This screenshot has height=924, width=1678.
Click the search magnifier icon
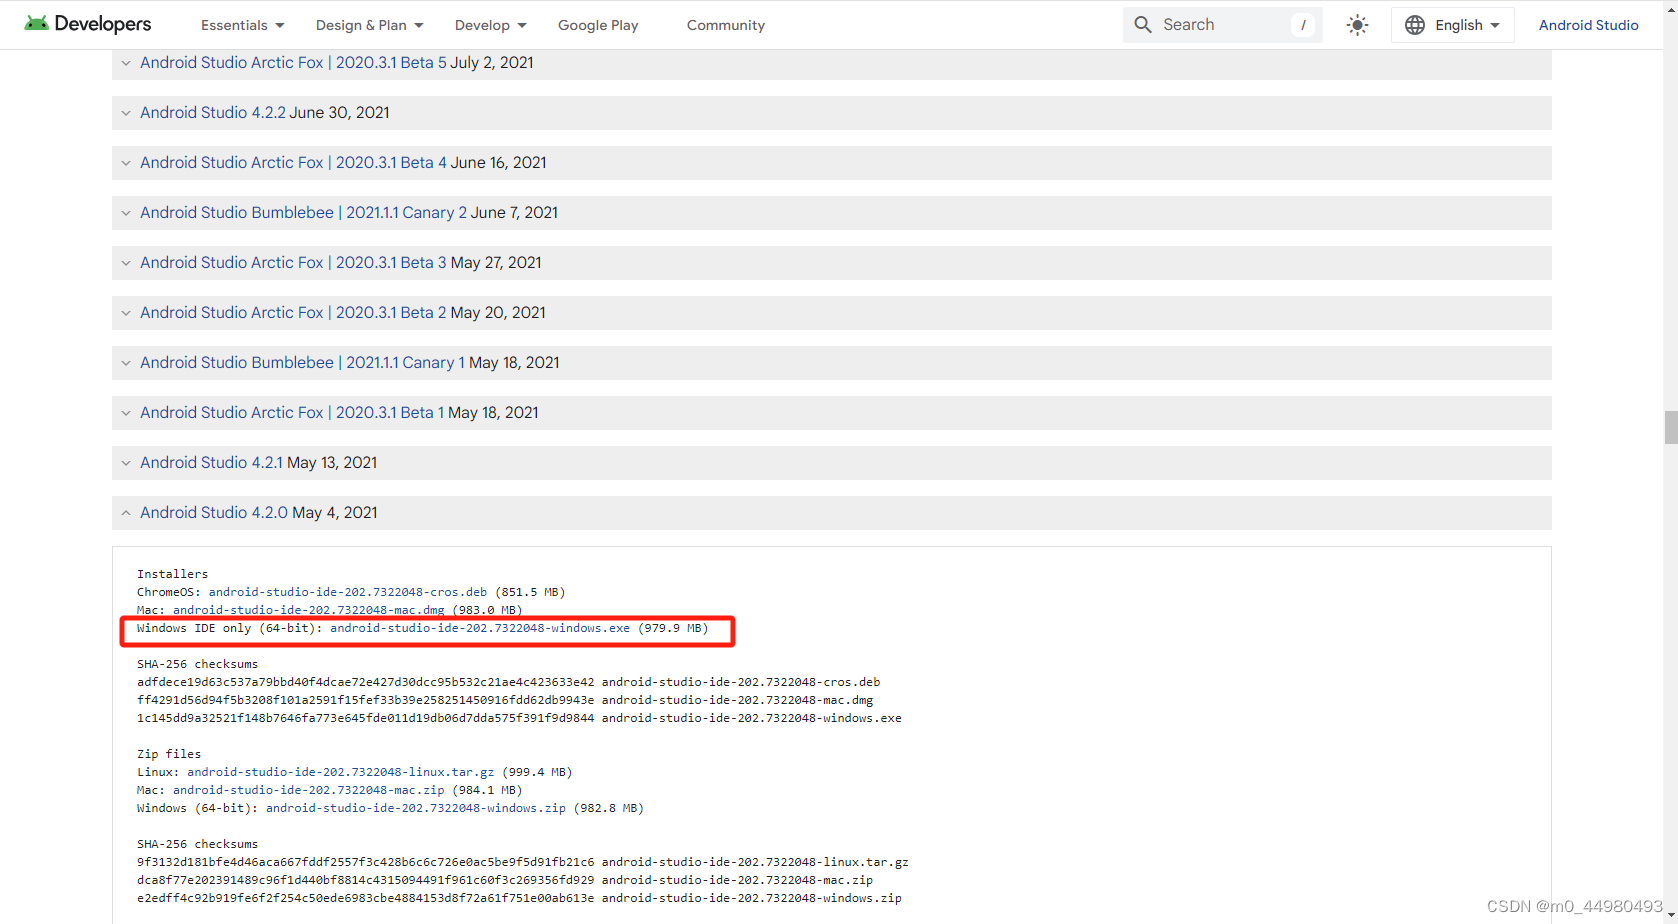point(1143,25)
